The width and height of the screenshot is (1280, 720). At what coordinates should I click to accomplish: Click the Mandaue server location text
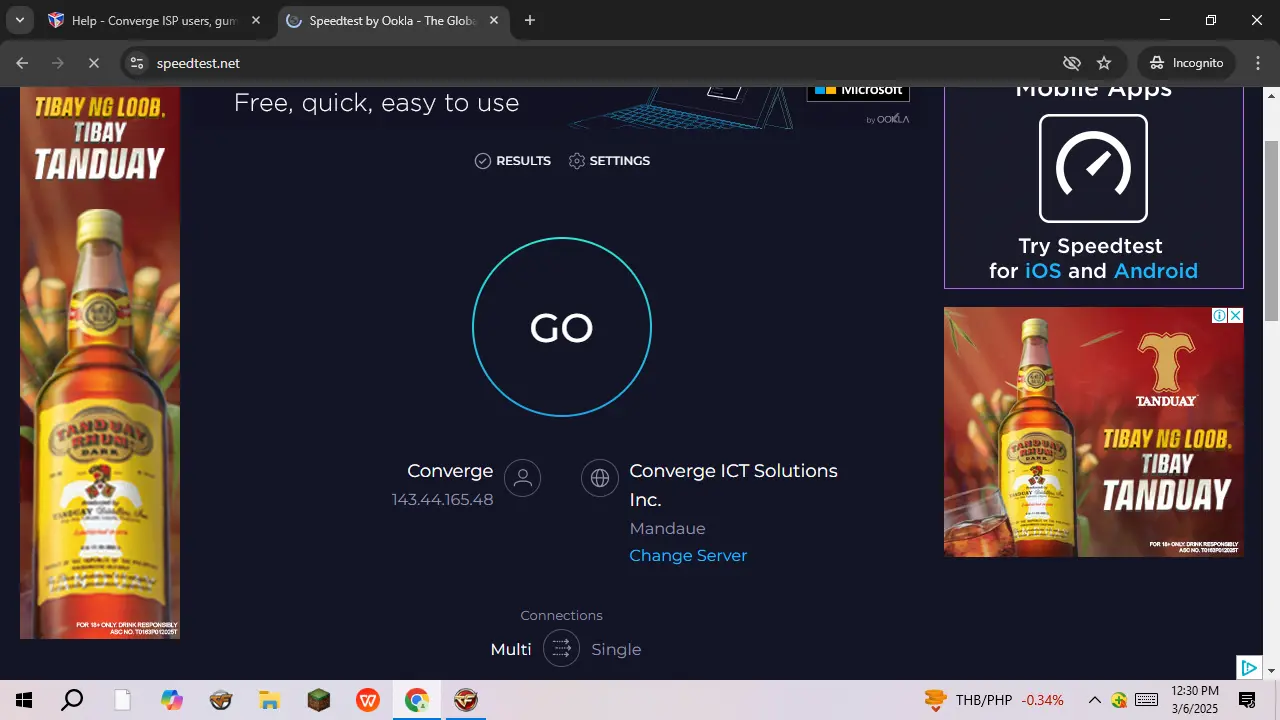667,528
